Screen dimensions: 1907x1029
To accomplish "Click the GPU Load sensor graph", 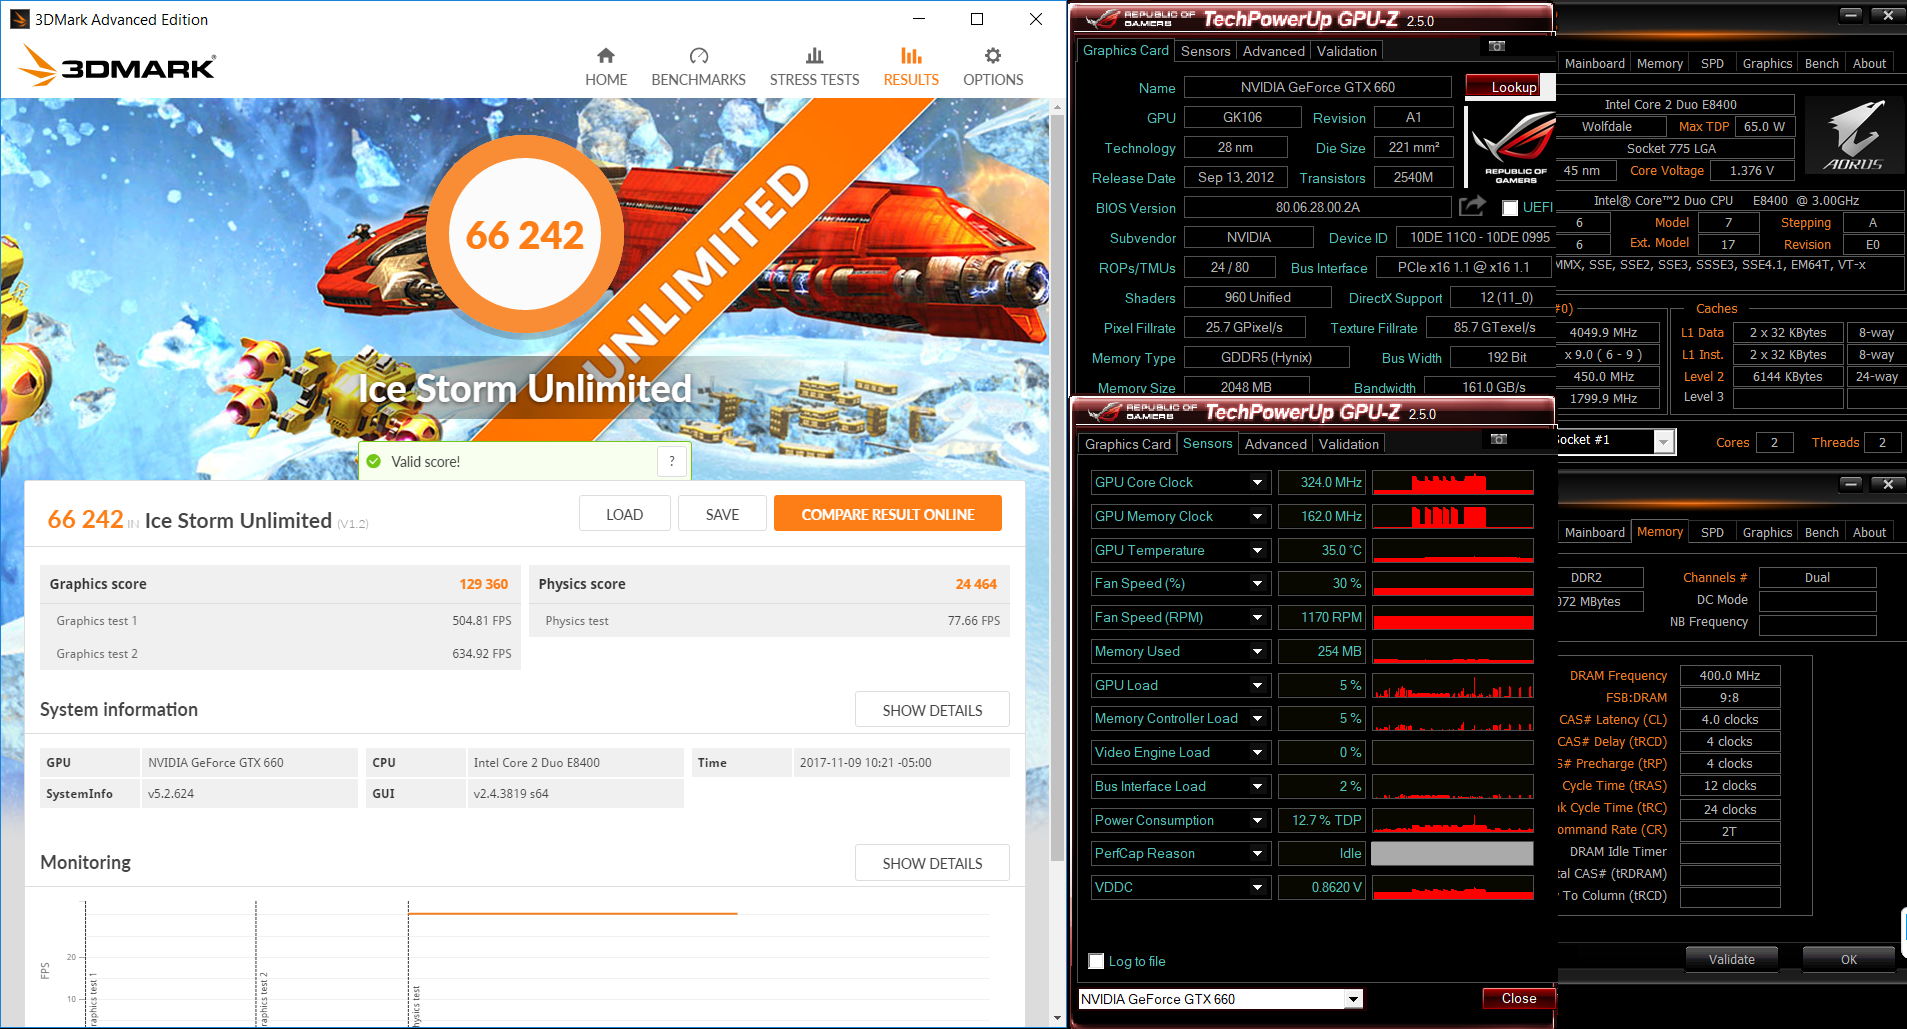I will 1453,686.
